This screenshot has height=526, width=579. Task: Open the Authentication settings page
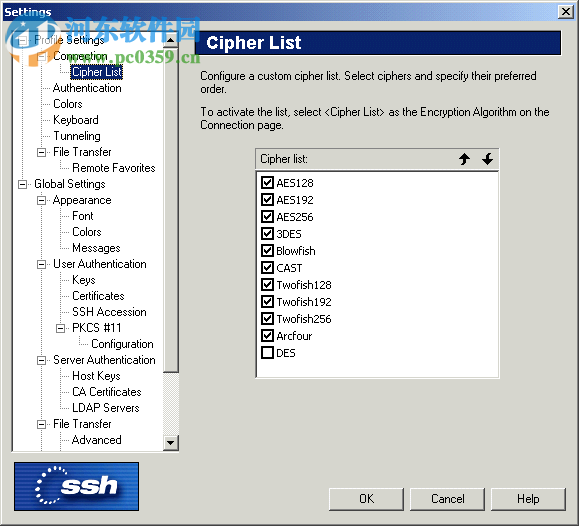pos(87,88)
